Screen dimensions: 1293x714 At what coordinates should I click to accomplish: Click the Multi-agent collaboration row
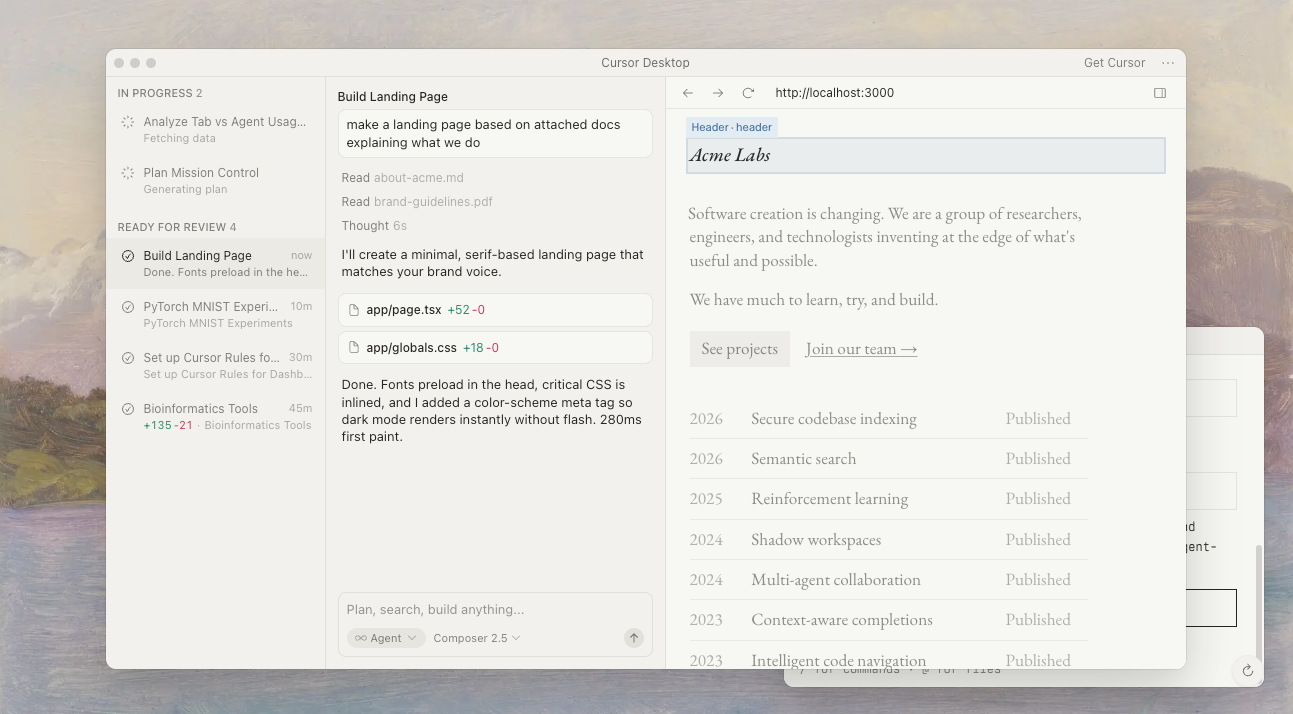click(888, 580)
